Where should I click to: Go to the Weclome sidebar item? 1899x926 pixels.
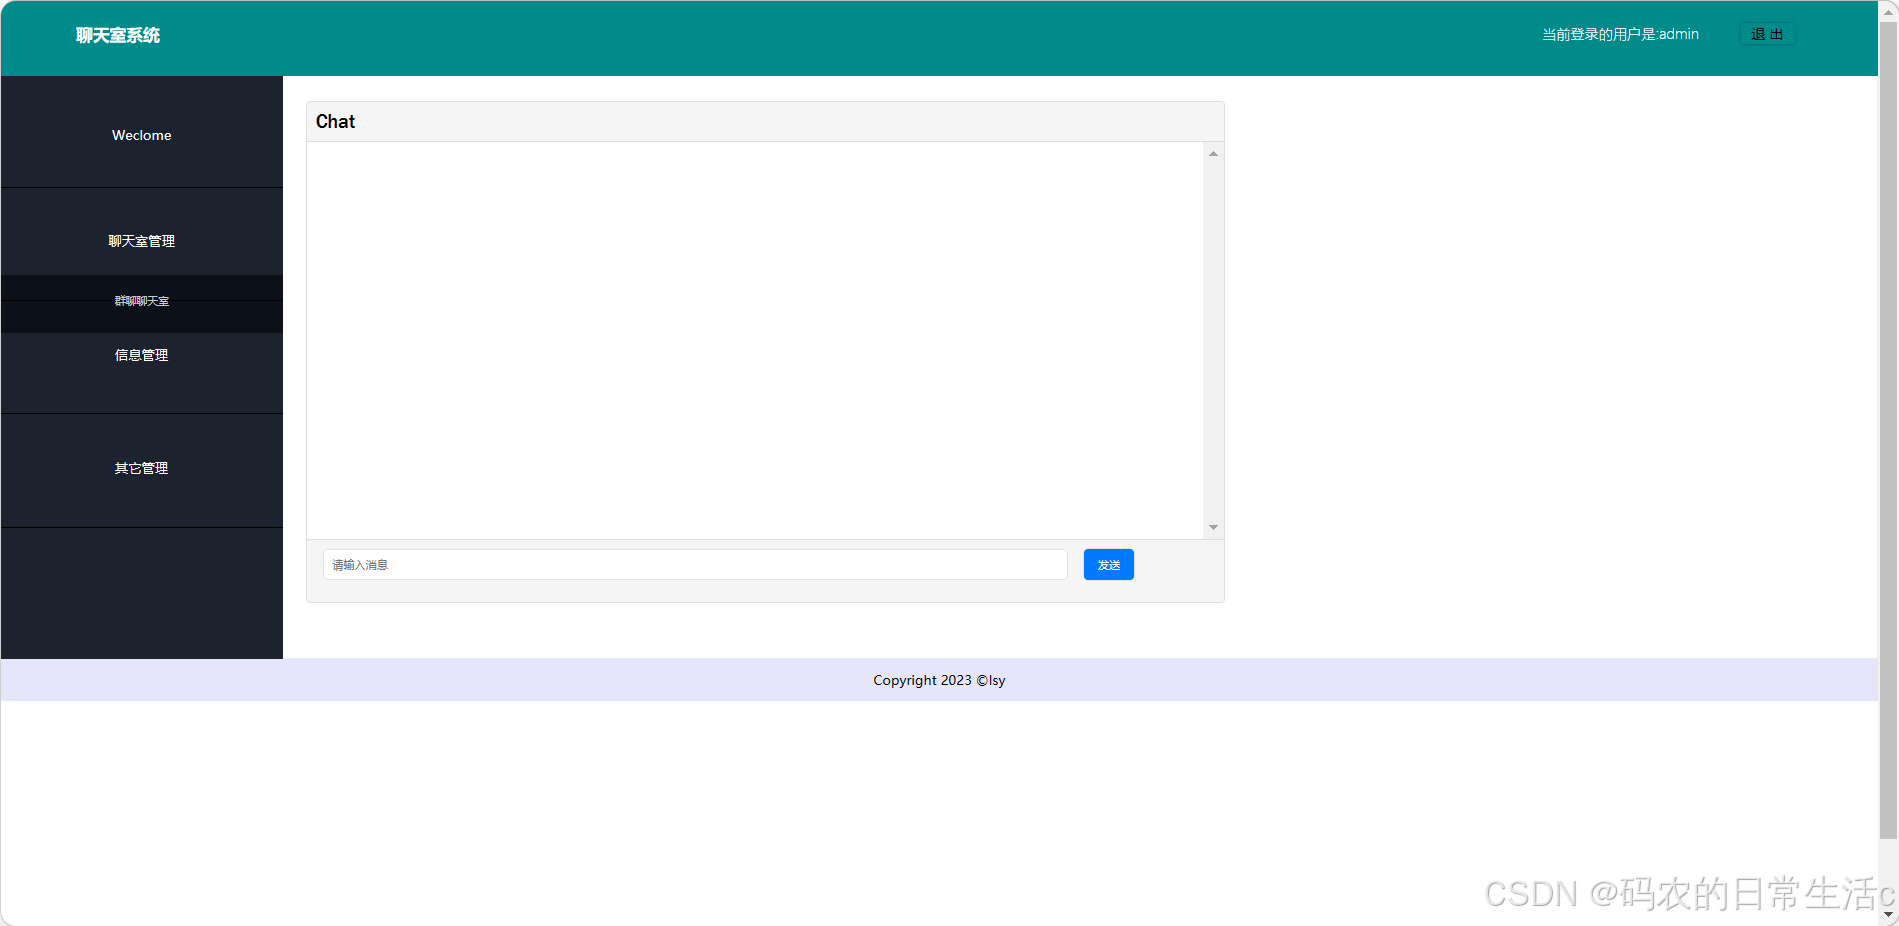point(141,134)
